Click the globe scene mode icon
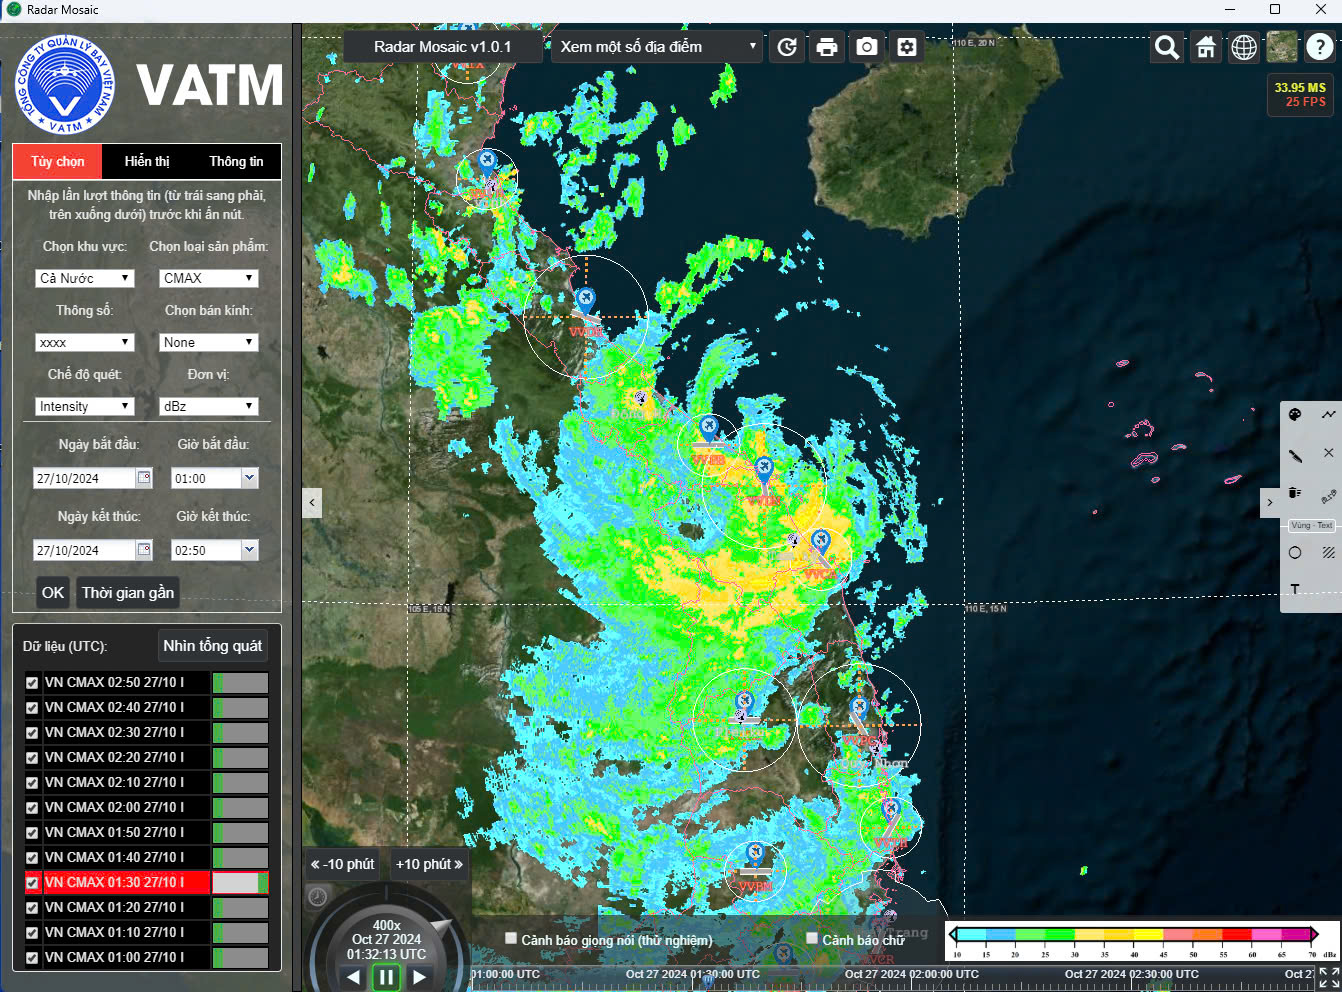The image size is (1342, 992). click(x=1244, y=47)
